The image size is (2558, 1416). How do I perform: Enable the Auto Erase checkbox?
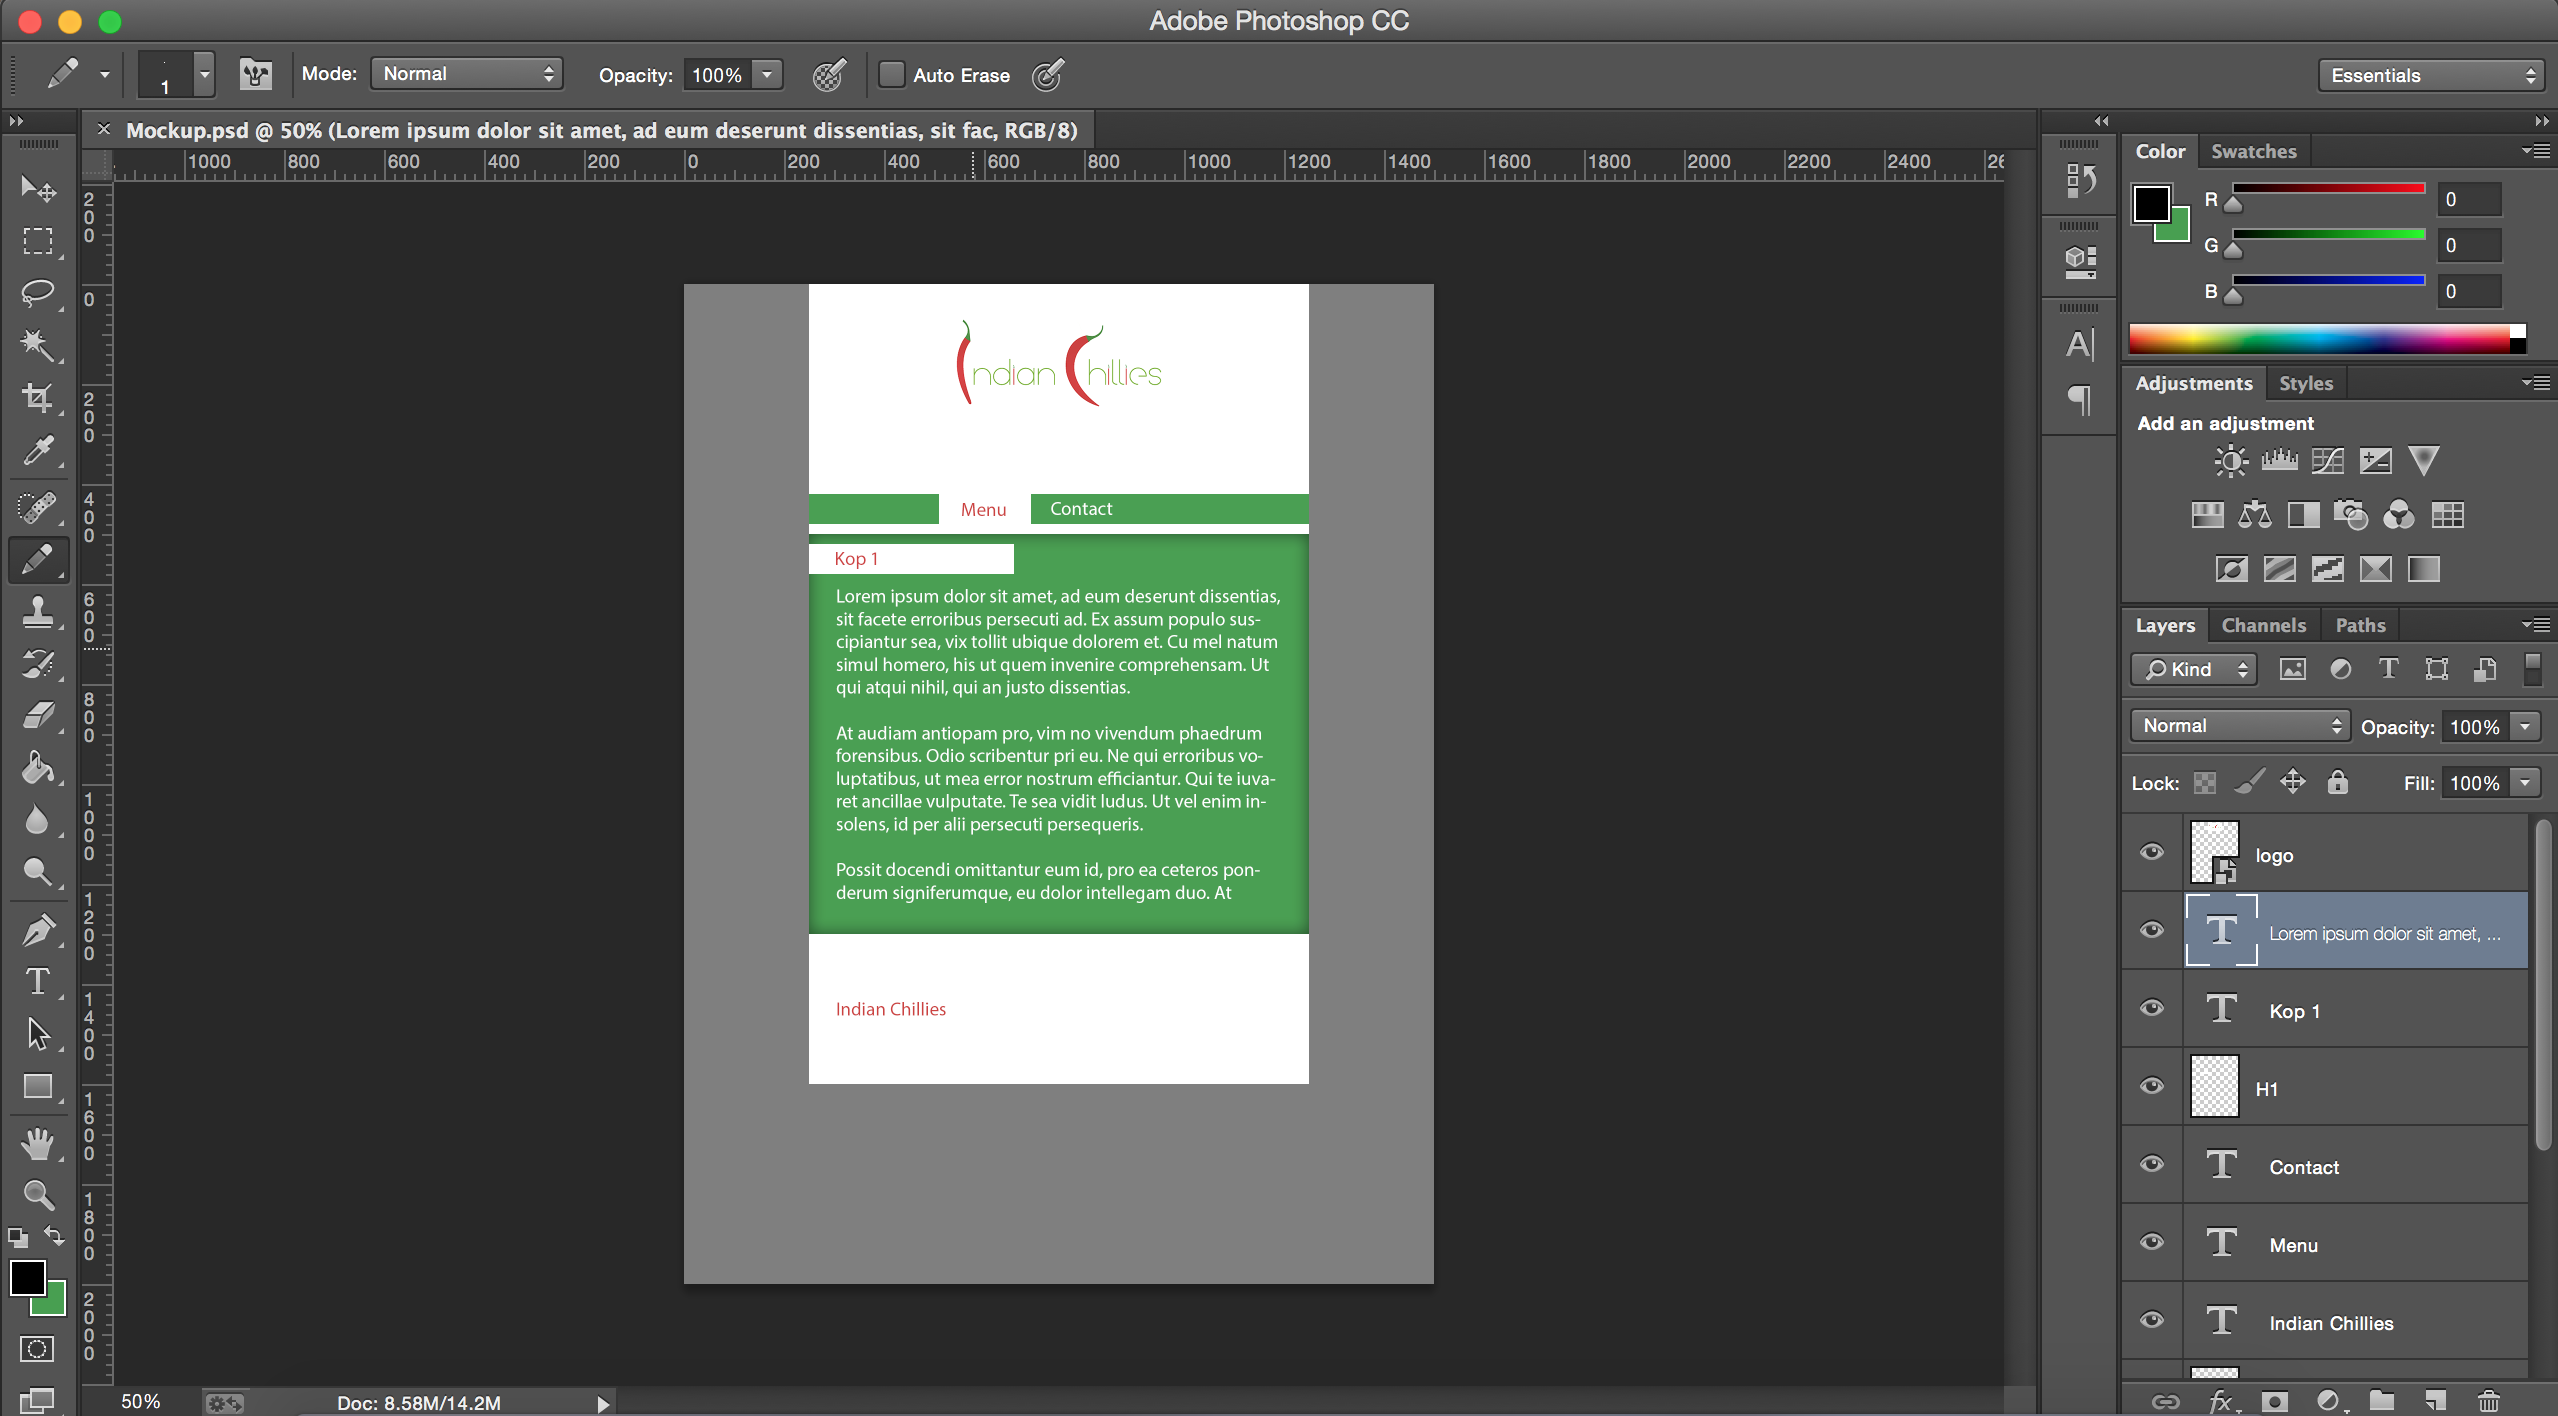[891, 75]
